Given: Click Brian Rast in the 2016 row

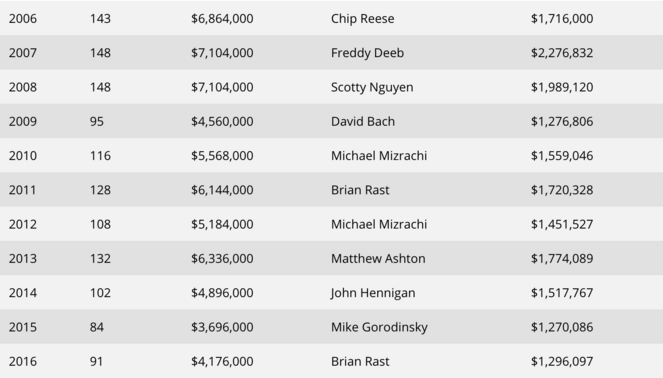Looking at the screenshot, I should pyautogui.click(x=360, y=361).
